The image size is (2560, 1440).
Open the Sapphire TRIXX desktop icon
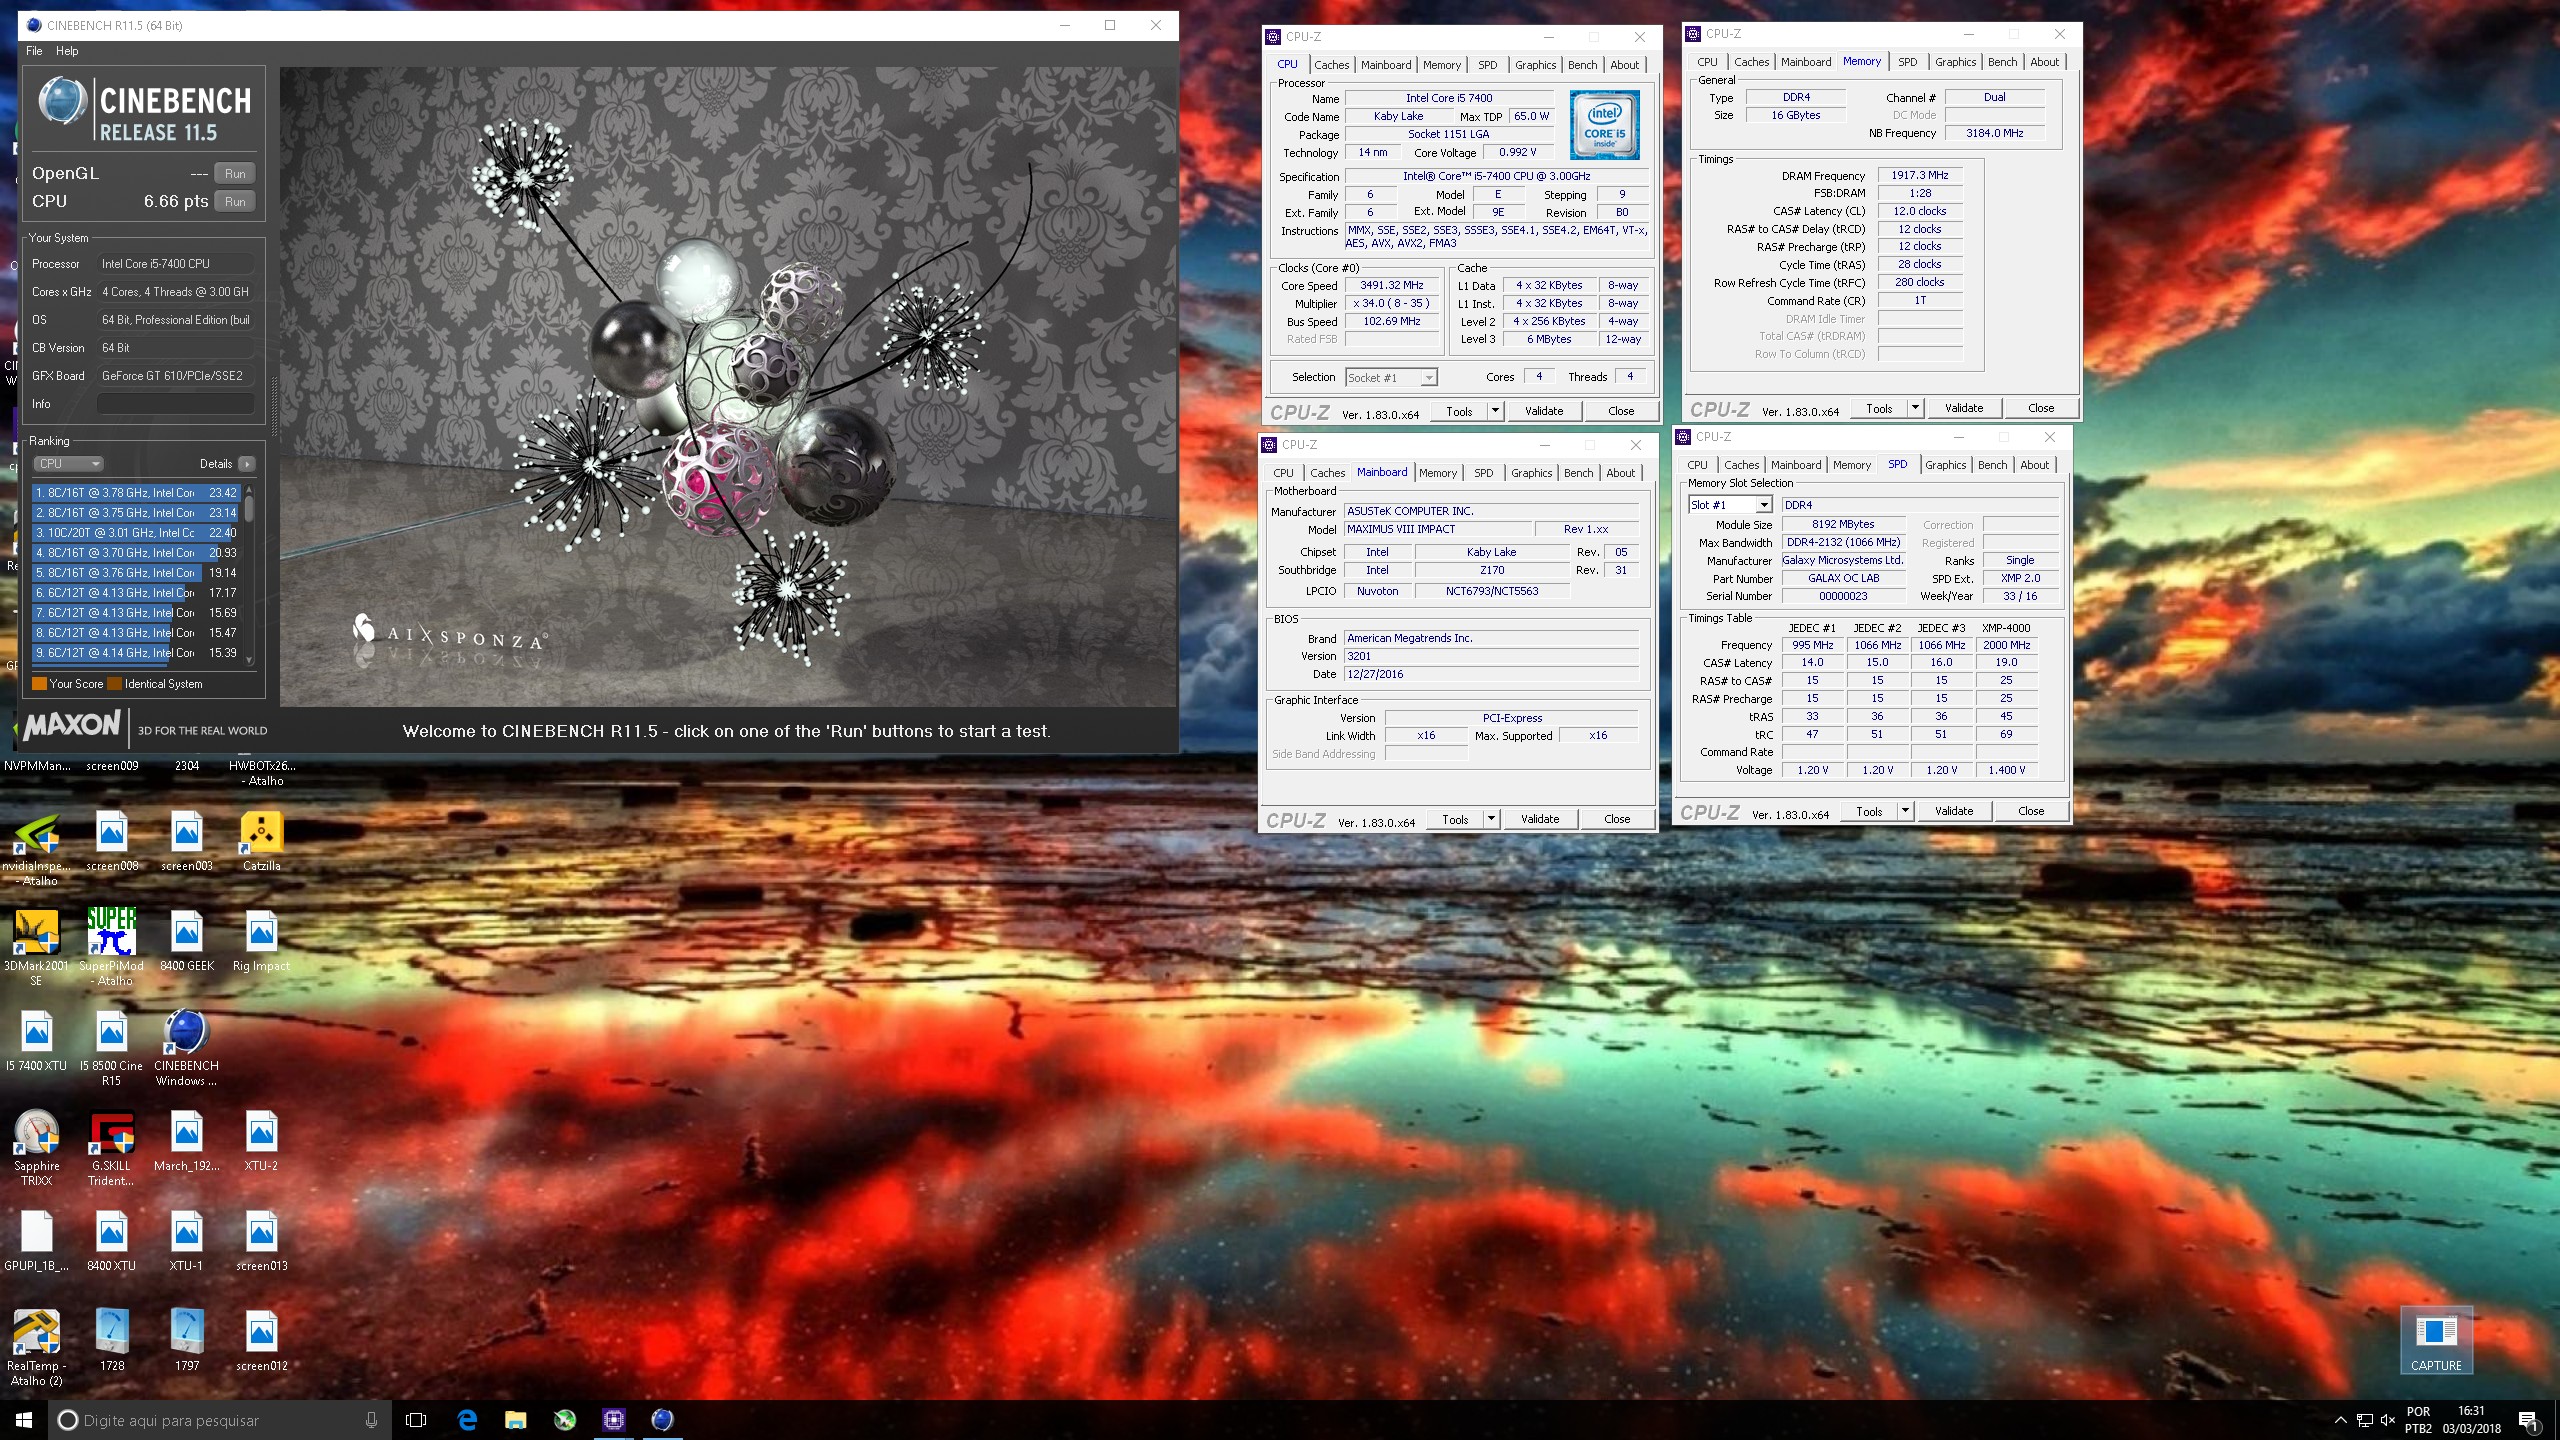(x=37, y=1132)
